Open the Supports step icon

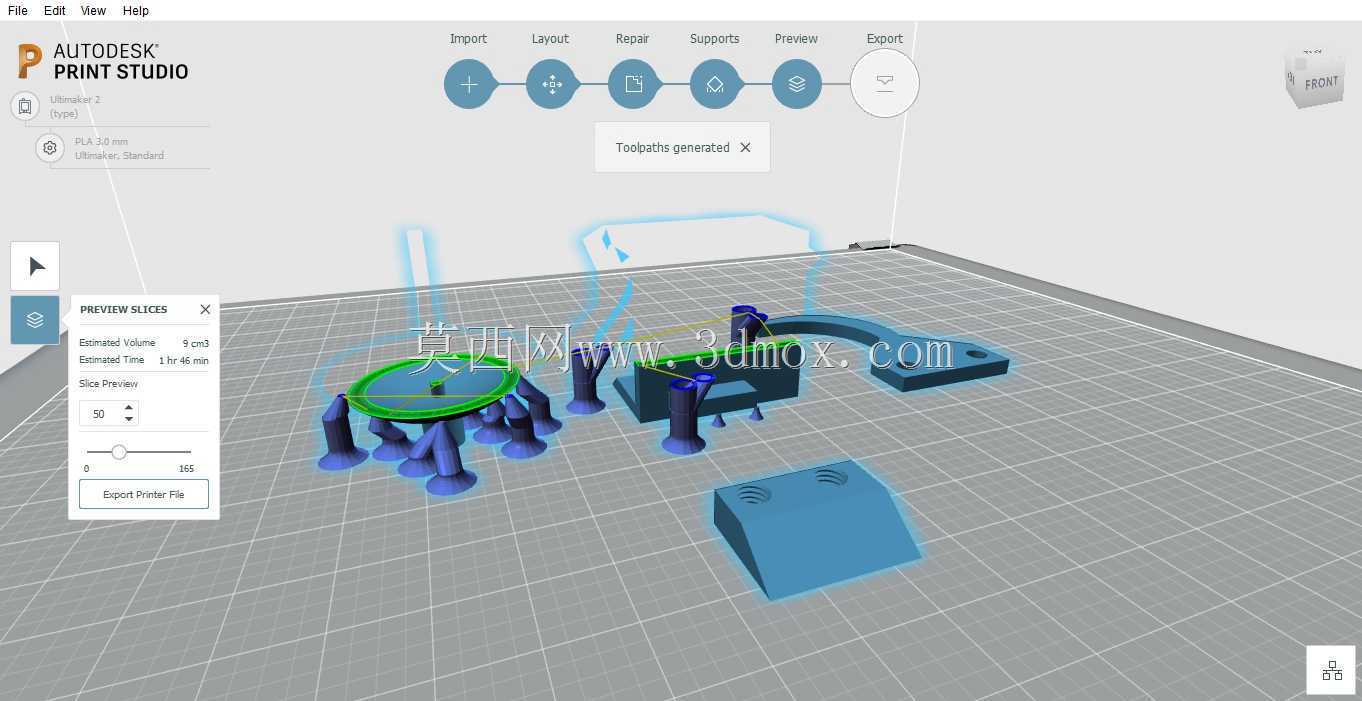pos(715,84)
